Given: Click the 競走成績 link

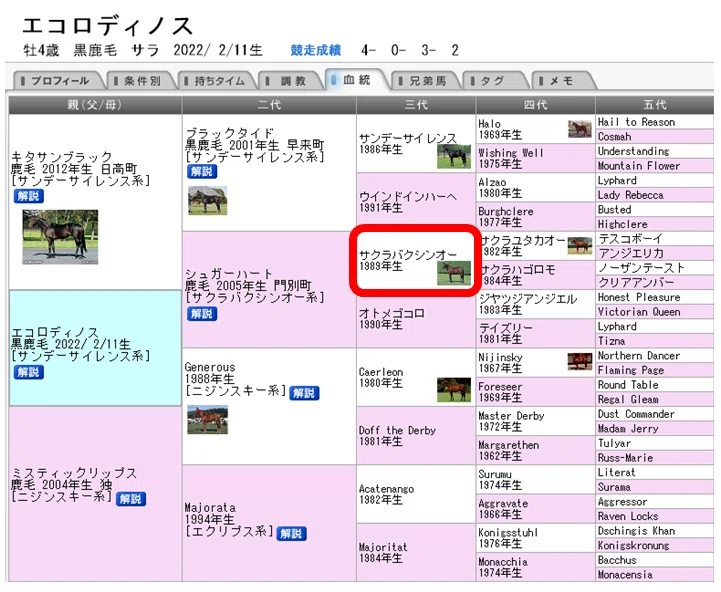Looking at the screenshot, I should point(315,50).
